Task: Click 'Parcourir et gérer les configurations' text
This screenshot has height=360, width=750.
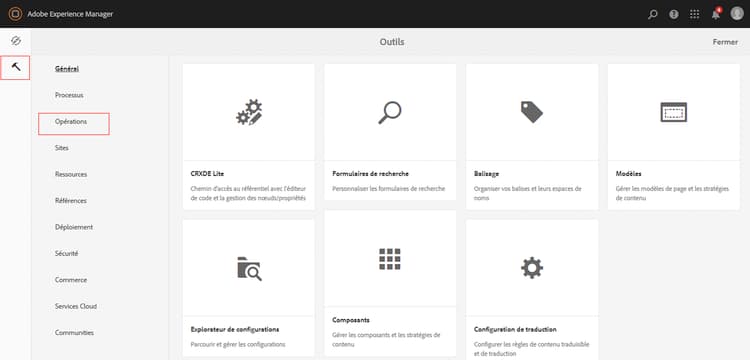Action: pos(238,345)
